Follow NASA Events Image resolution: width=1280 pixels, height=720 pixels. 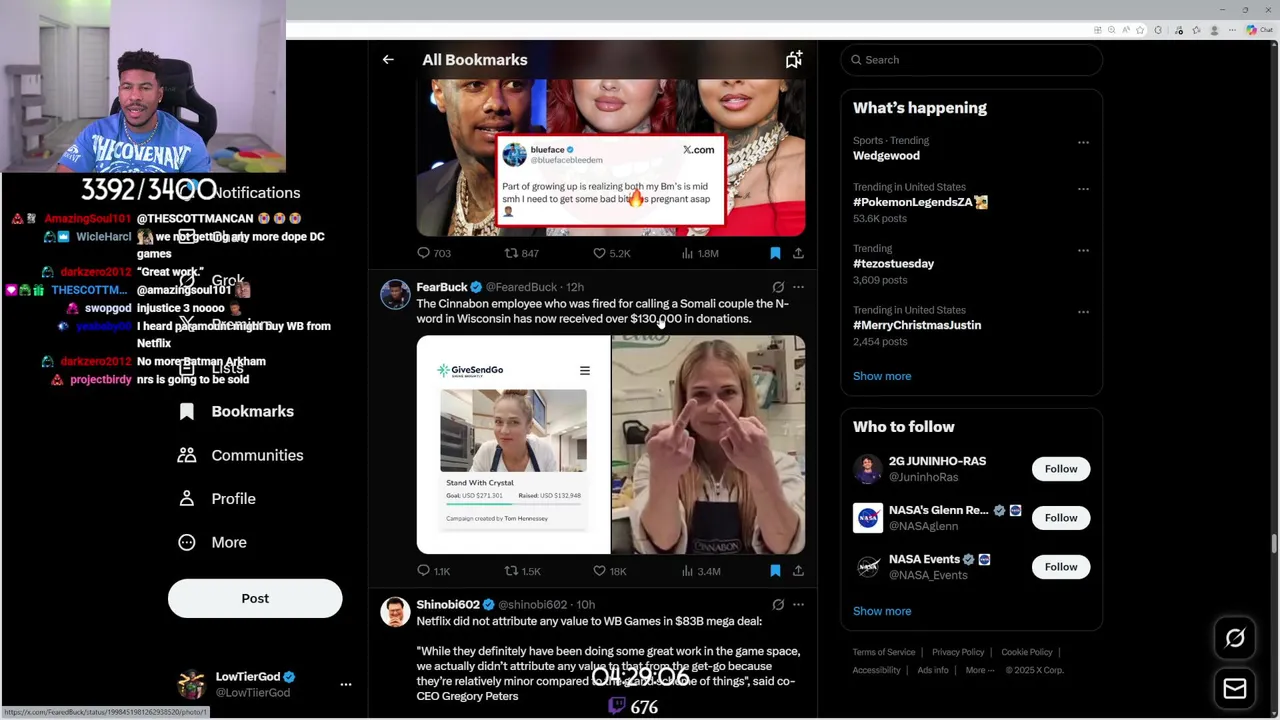point(1061,567)
